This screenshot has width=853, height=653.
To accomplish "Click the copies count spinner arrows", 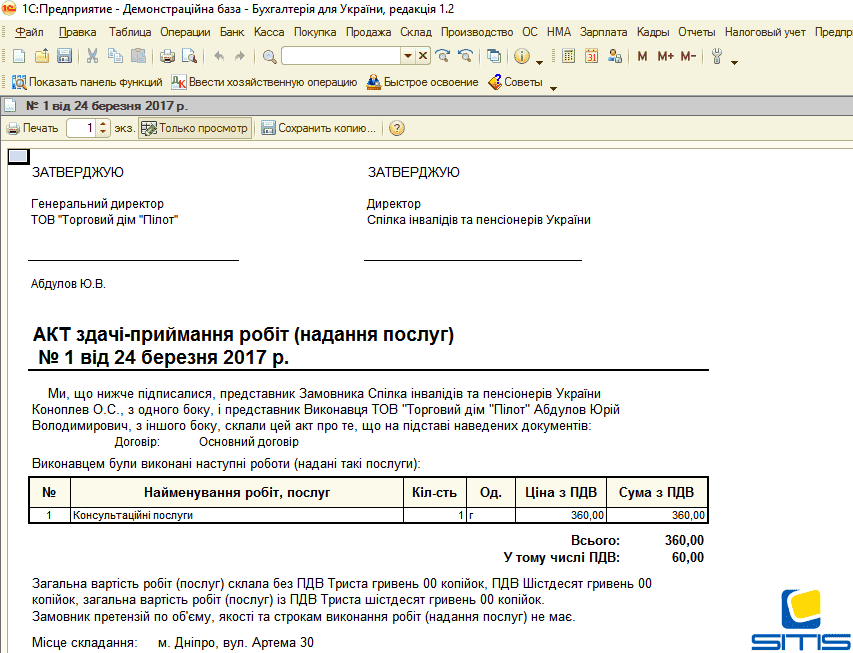I will pos(103,128).
